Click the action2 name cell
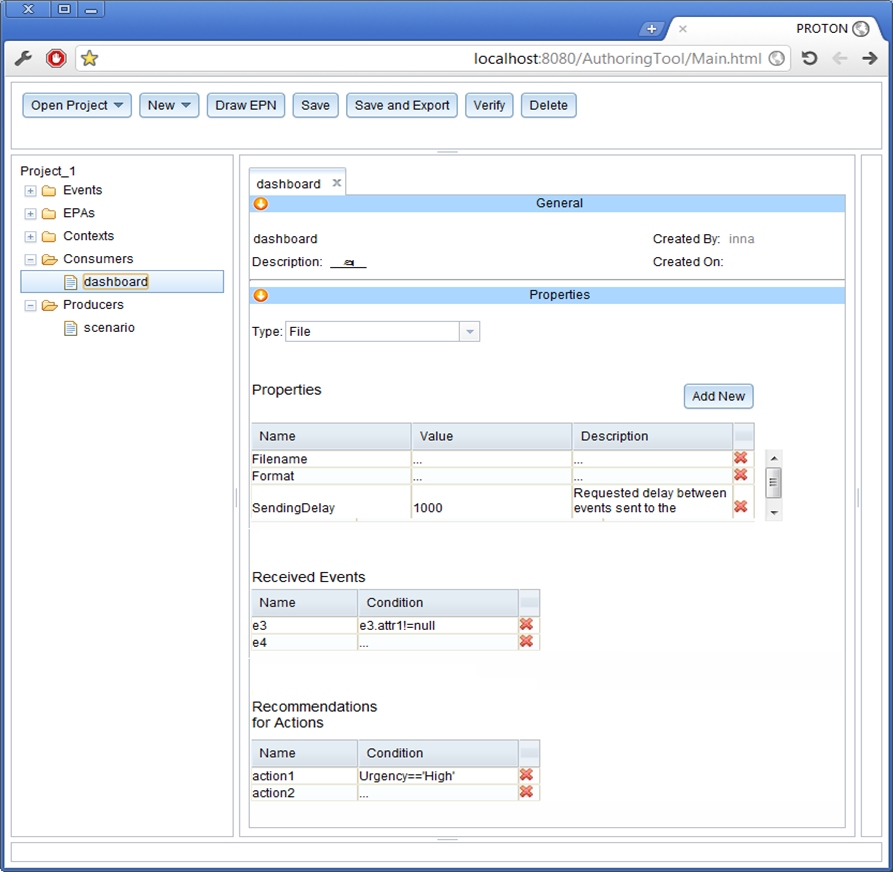The height and width of the screenshot is (872, 893). pyautogui.click(x=304, y=793)
